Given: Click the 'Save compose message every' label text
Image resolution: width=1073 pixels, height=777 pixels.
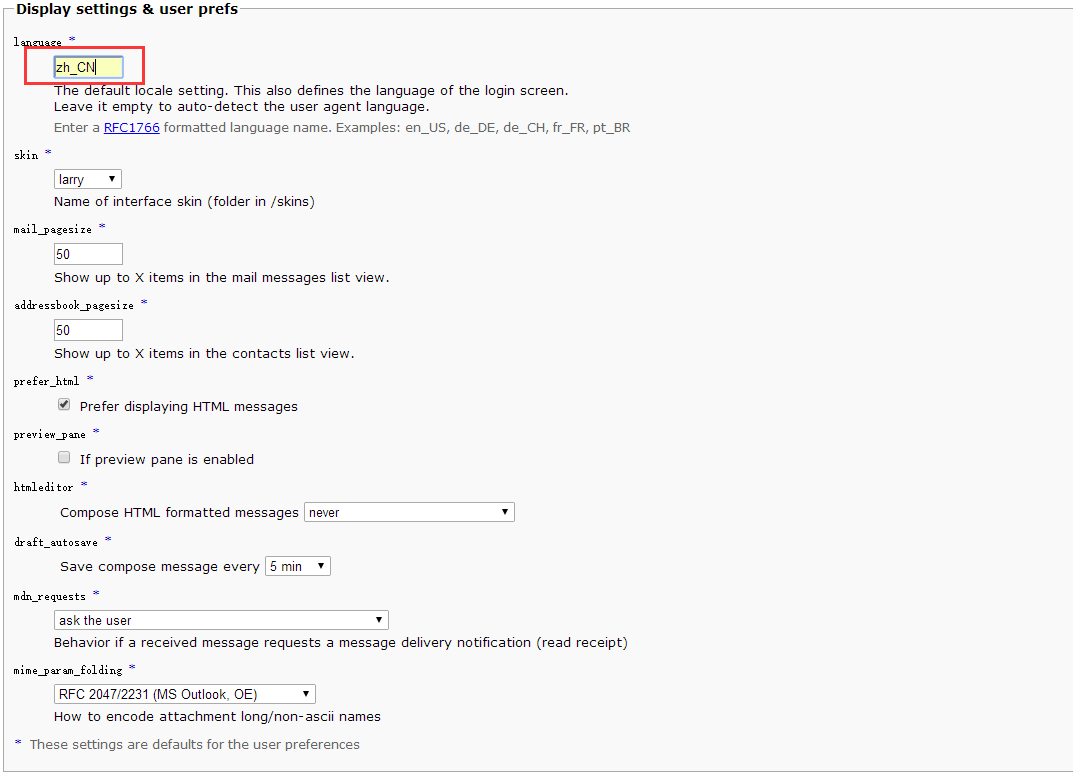Looking at the screenshot, I should 159,567.
